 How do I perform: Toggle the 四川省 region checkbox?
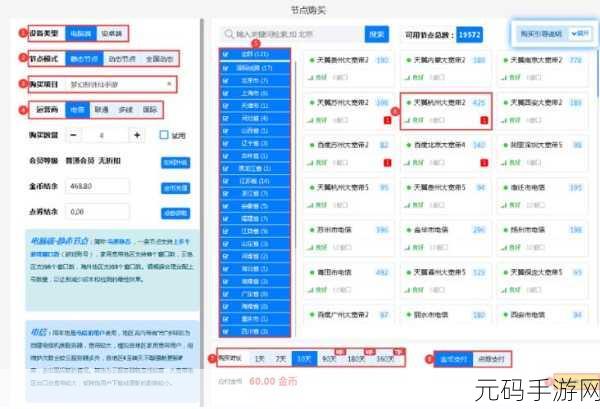(x=225, y=331)
